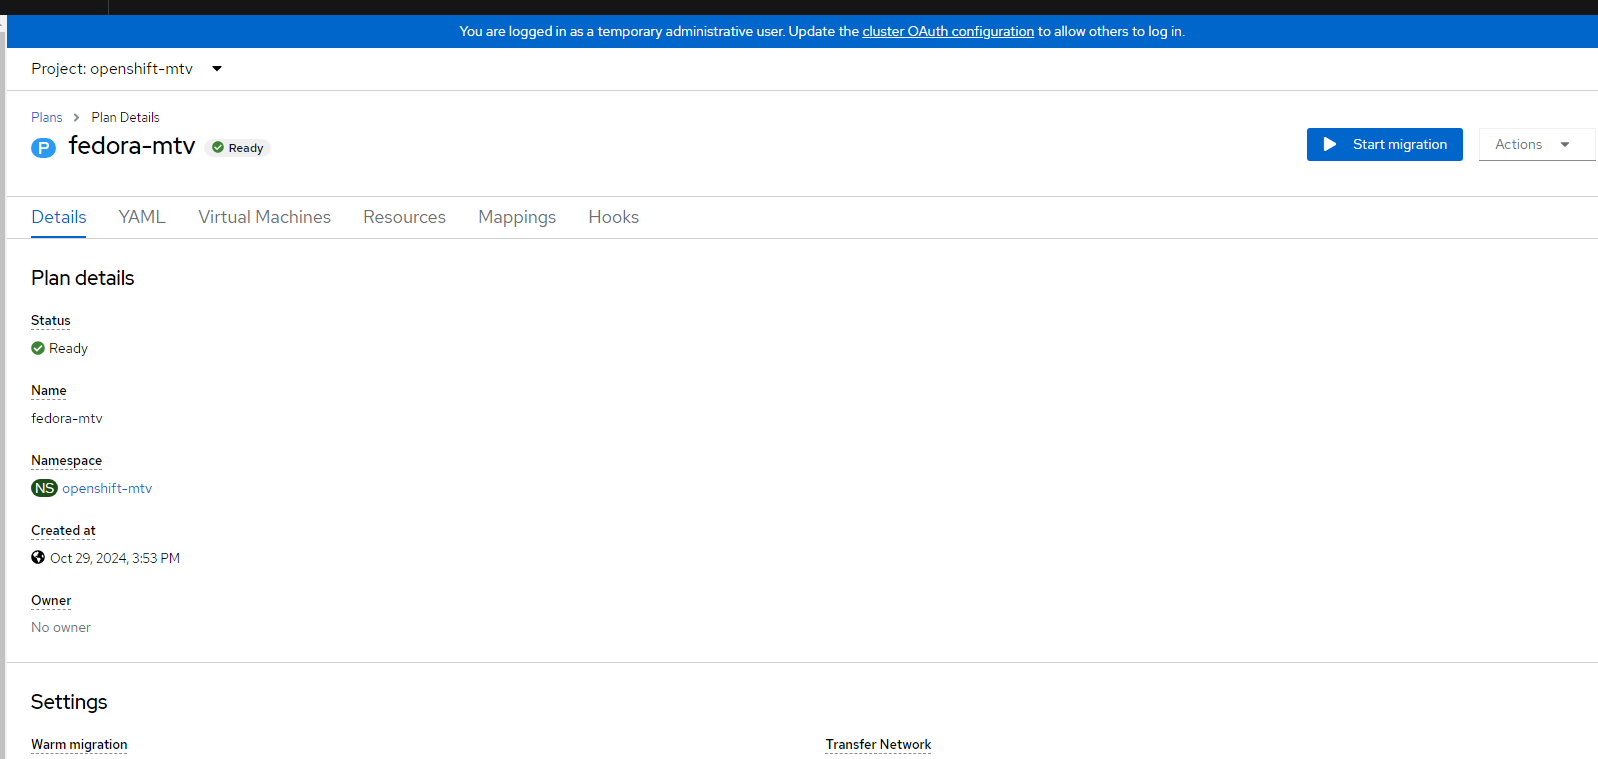Open the openshift-mtv namespace link
The image size is (1598, 759).
pyautogui.click(x=107, y=488)
